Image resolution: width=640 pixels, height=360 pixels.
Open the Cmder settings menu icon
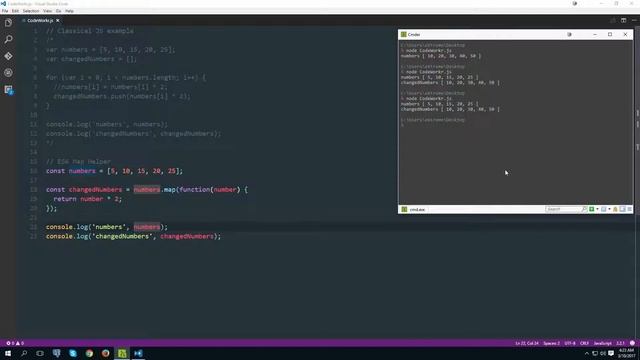[629, 209]
